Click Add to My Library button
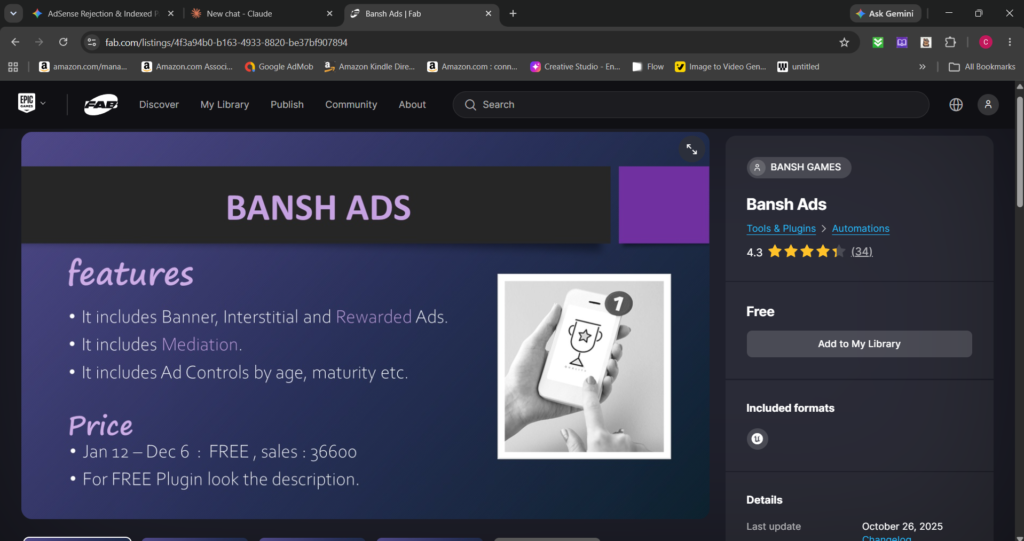1024x541 pixels. coord(859,344)
